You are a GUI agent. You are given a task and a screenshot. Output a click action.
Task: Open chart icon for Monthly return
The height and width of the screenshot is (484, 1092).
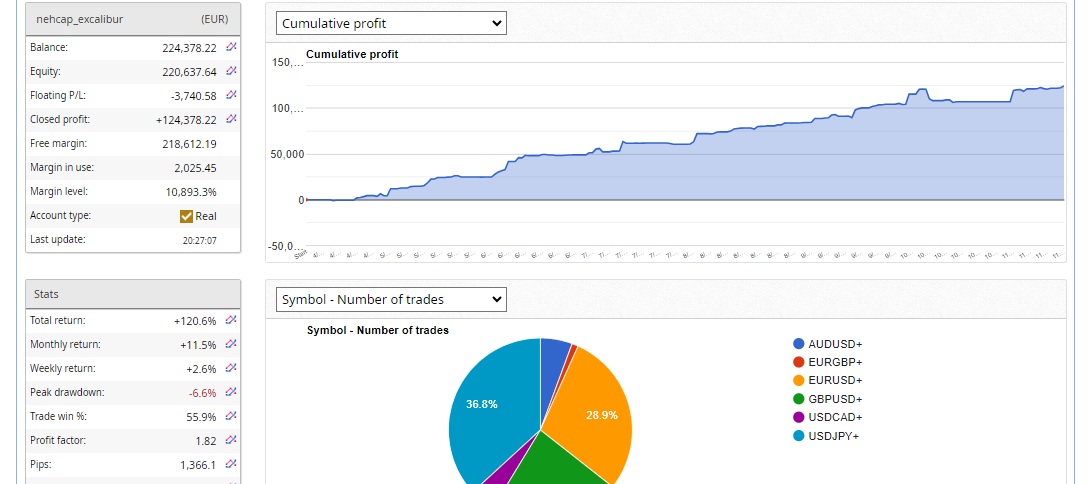click(231, 344)
